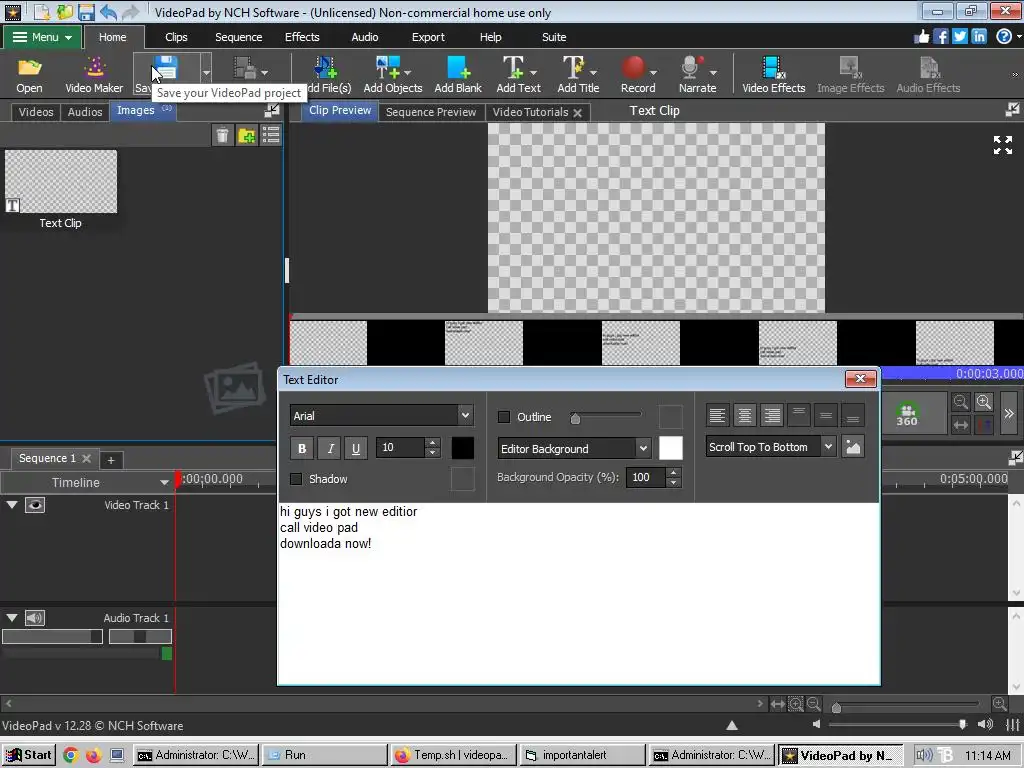
Task: Click the undo arrow in title bar
Action: point(108,12)
